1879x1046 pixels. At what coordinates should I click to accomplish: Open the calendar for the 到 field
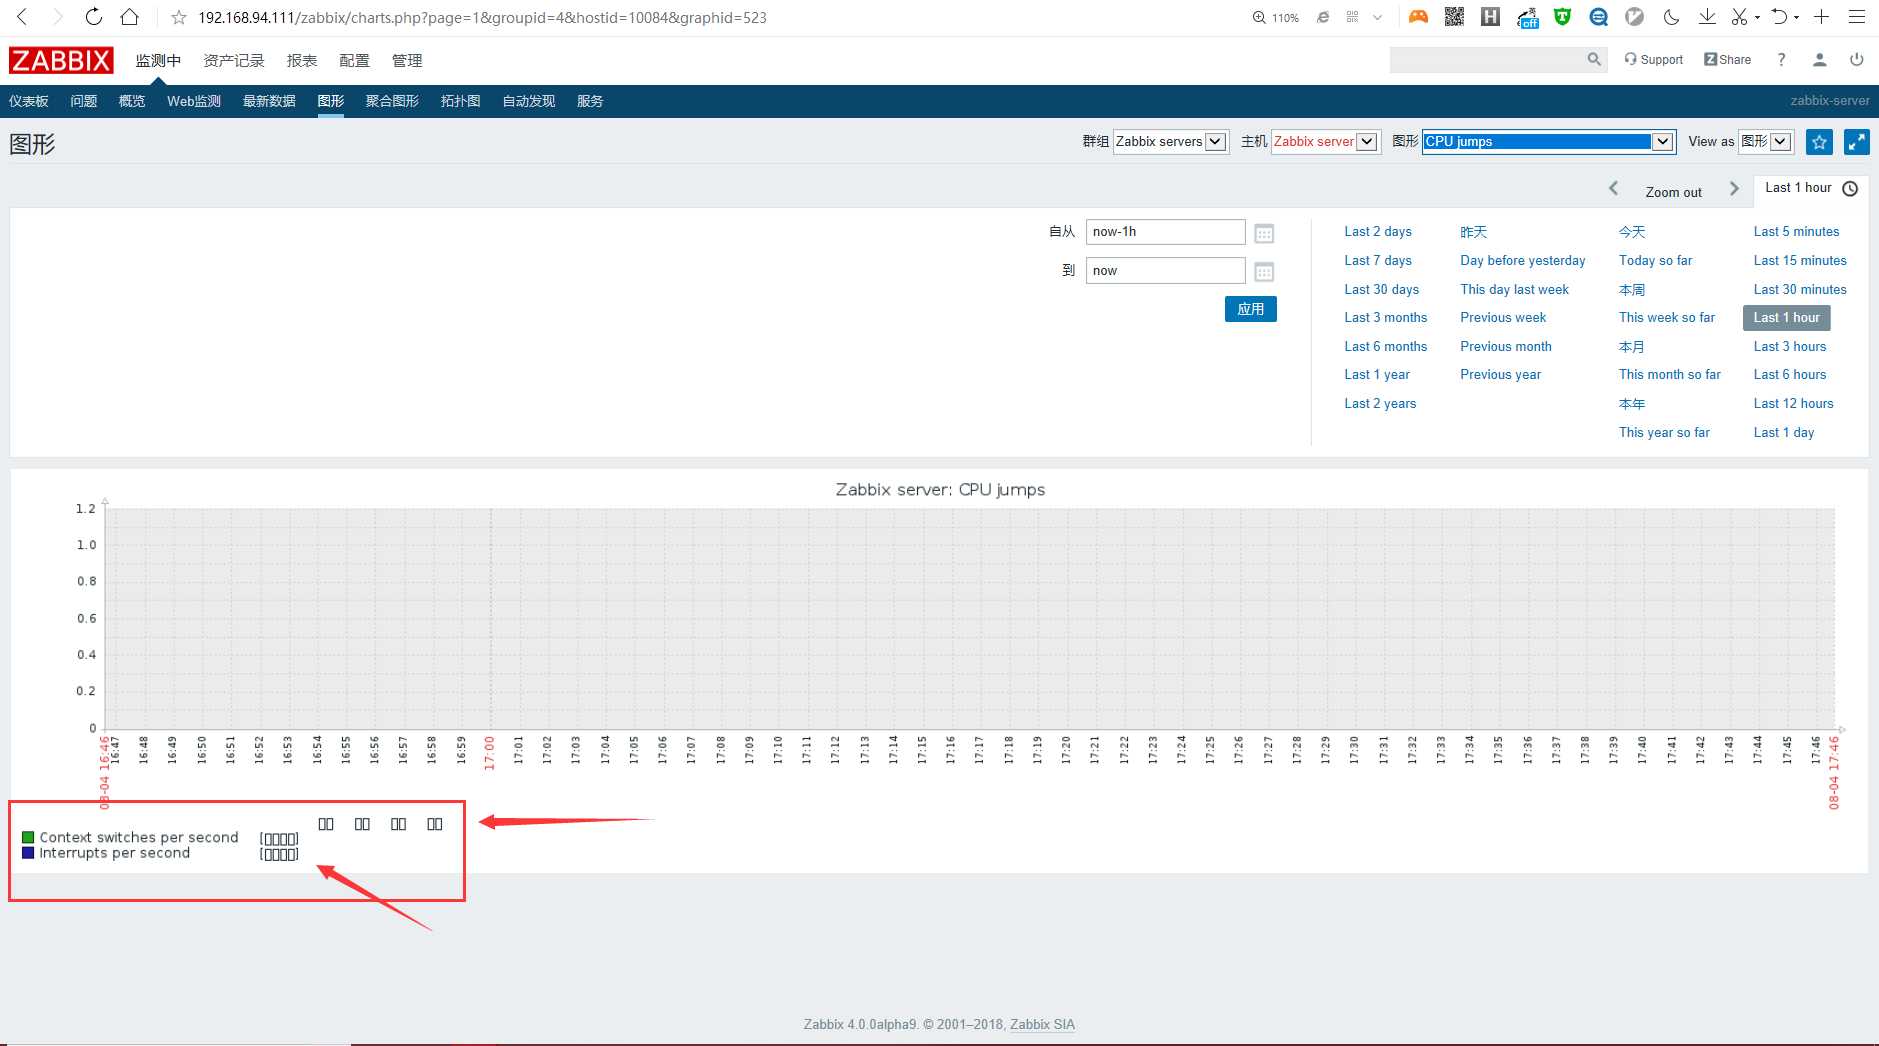pos(1264,271)
